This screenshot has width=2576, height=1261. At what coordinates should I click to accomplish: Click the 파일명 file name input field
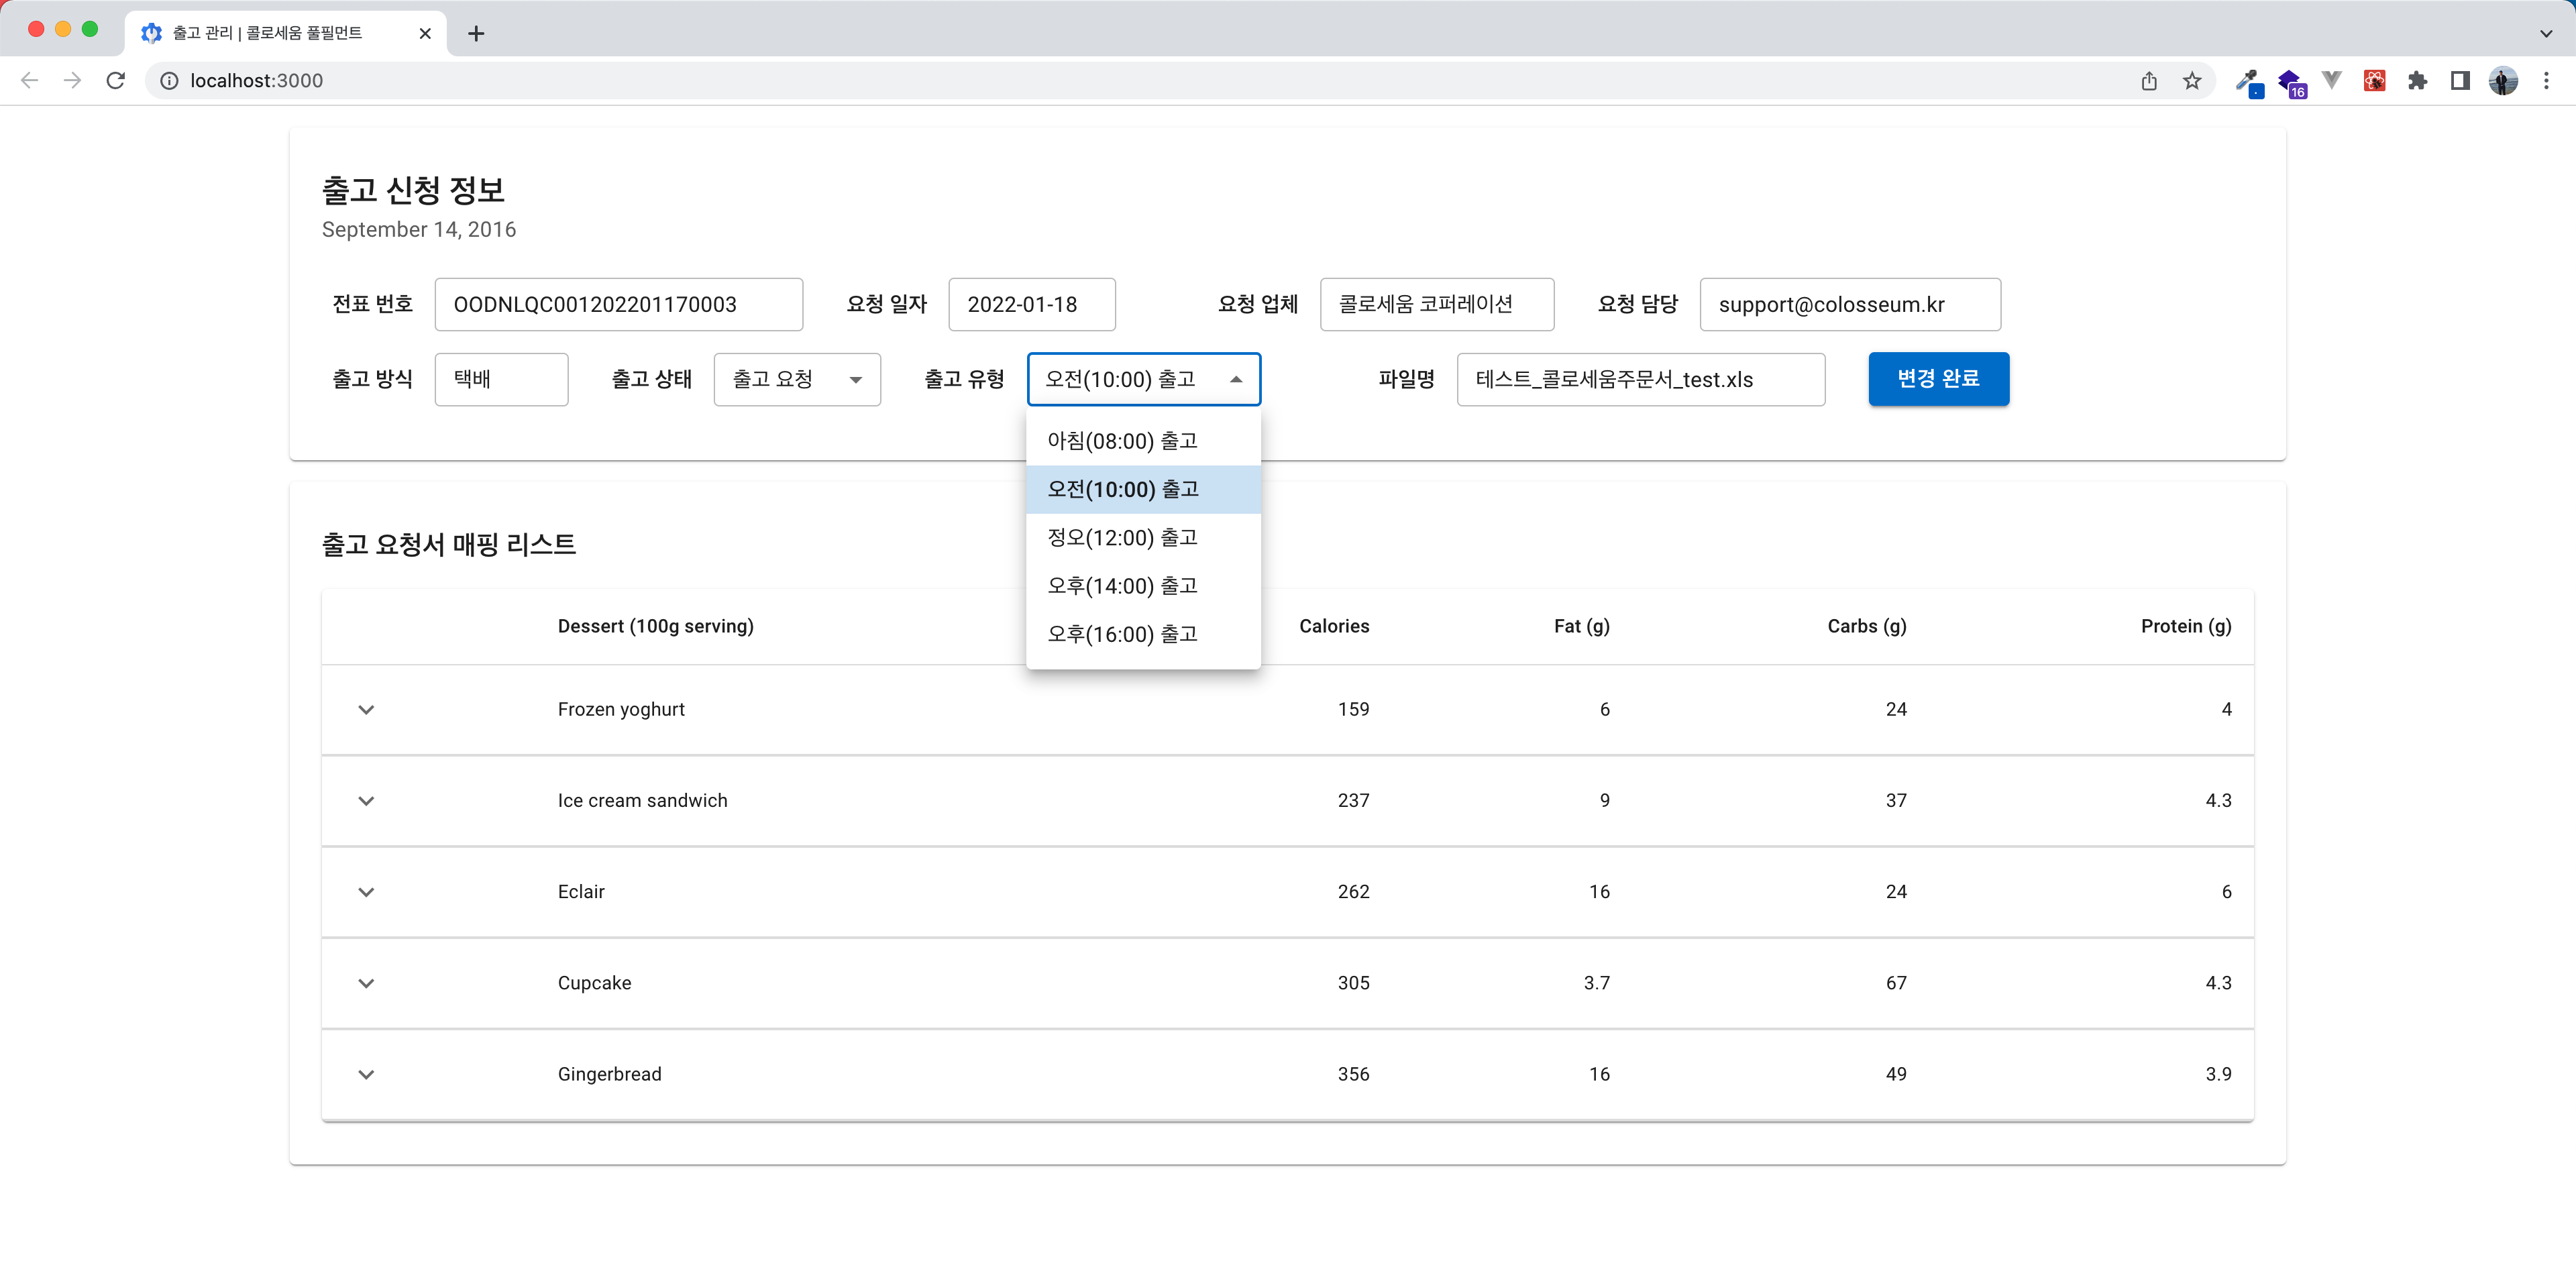tap(1640, 379)
